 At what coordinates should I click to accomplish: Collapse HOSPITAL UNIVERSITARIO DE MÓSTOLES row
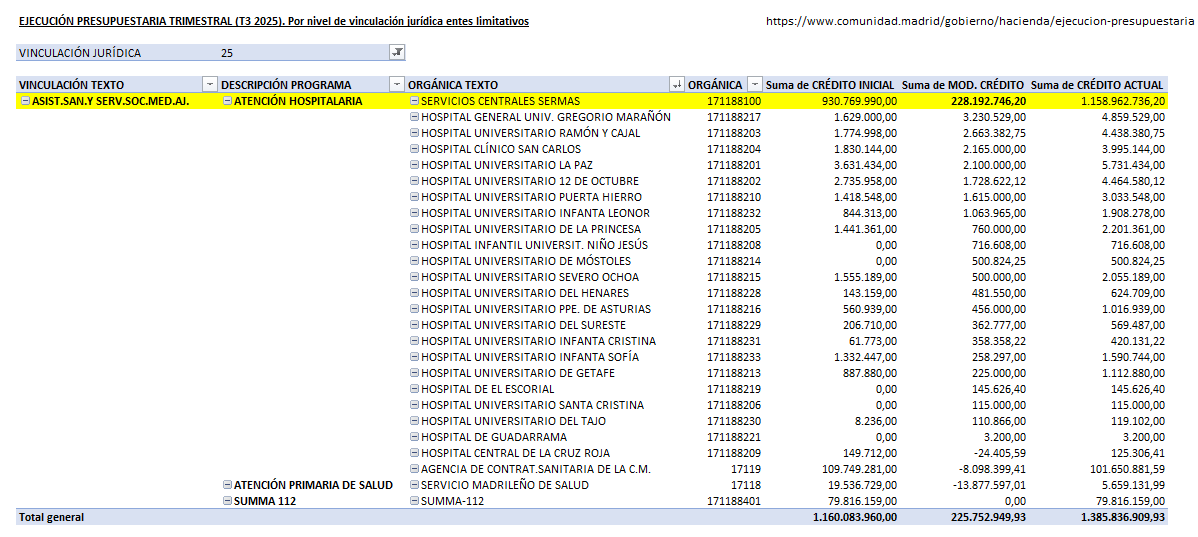click(414, 261)
